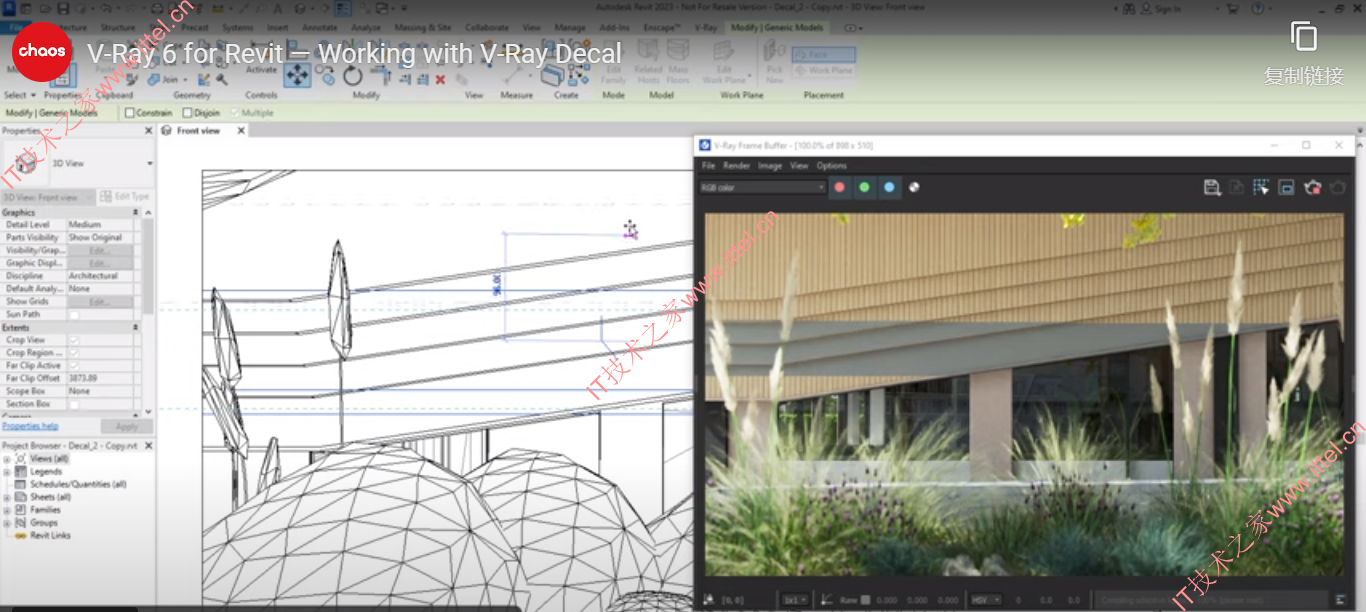The height and width of the screenshot is (612, 1366).
Task: Toggle the Far Clip Active checkbox
Action: [x=74, y=366]
